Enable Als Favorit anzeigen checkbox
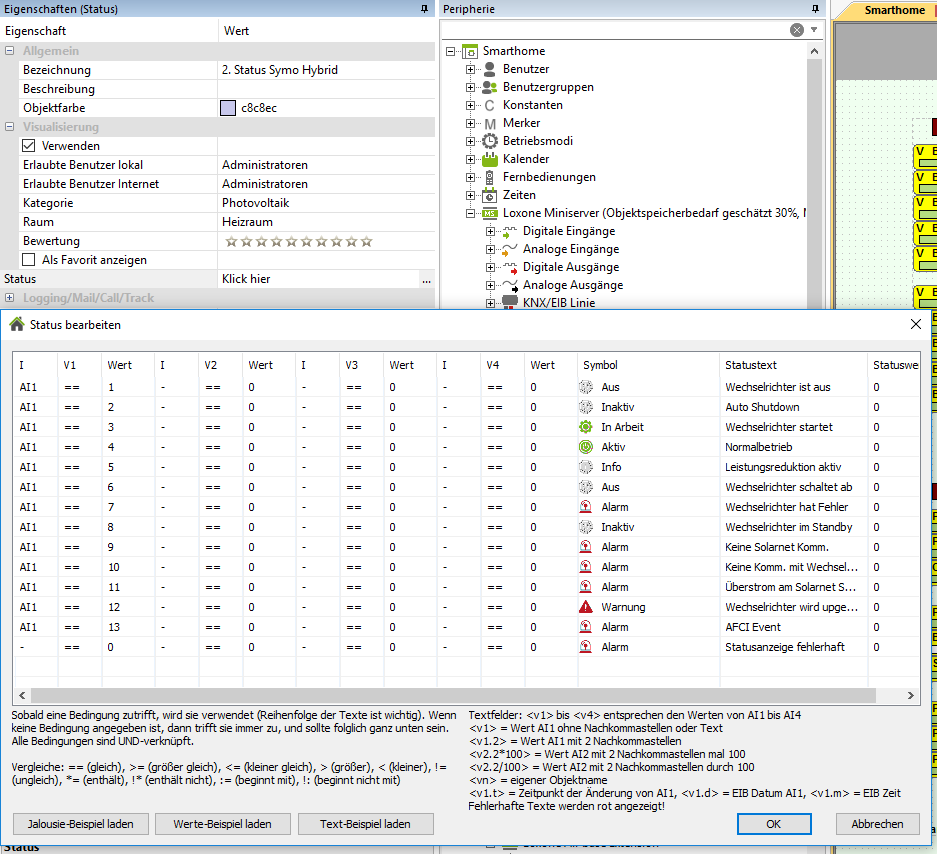 (29, 260)
